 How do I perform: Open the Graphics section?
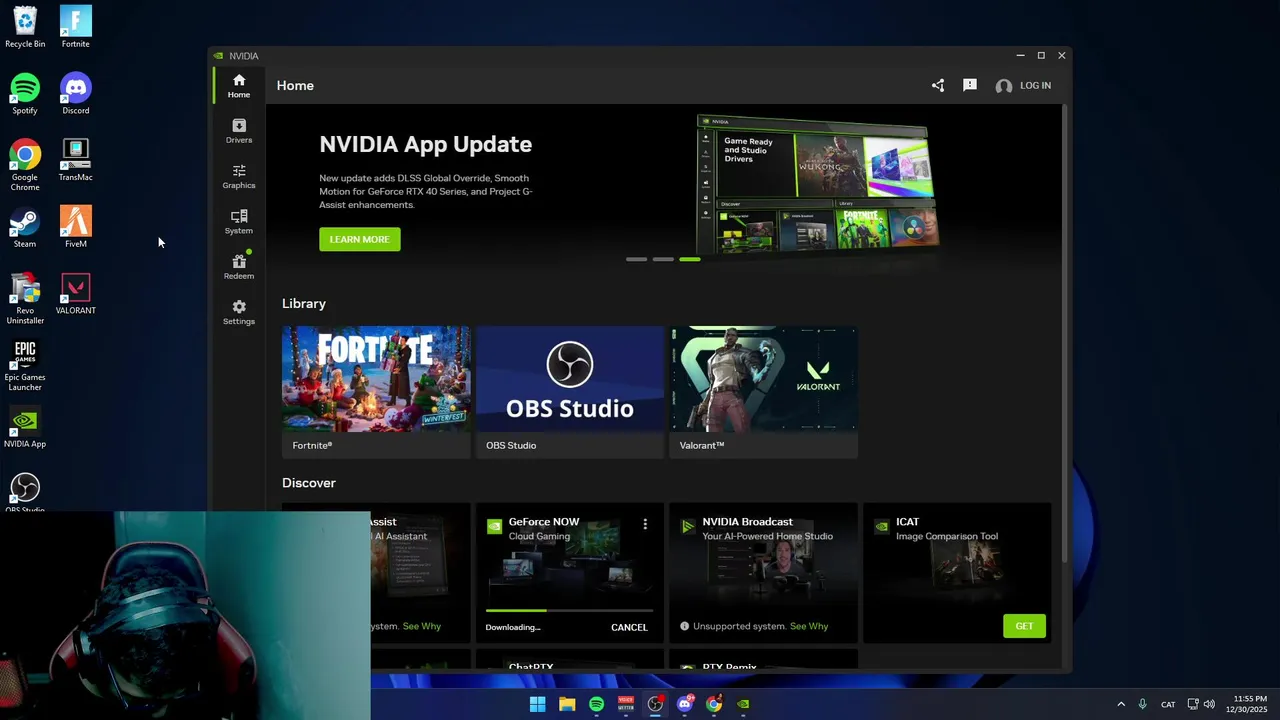pyautogui.click(x=238, y=177)
